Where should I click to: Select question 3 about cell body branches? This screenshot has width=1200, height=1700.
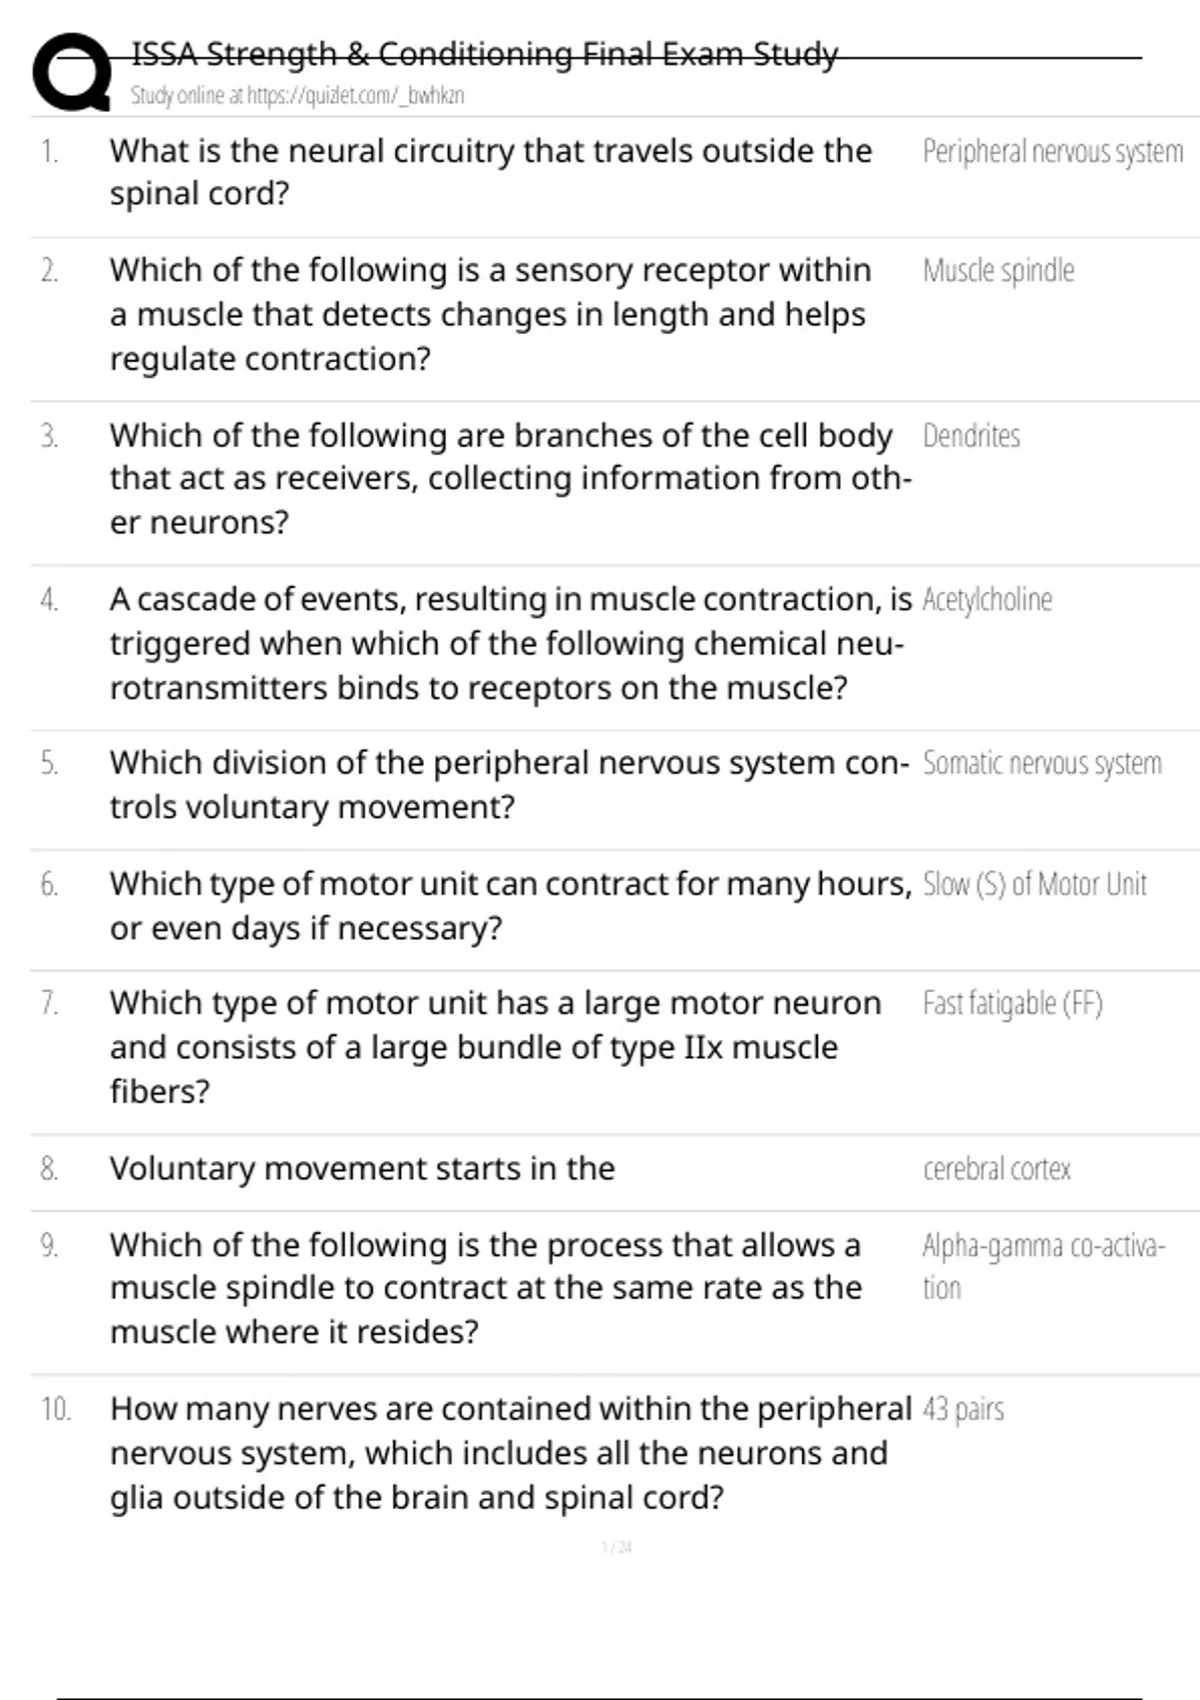510,478
